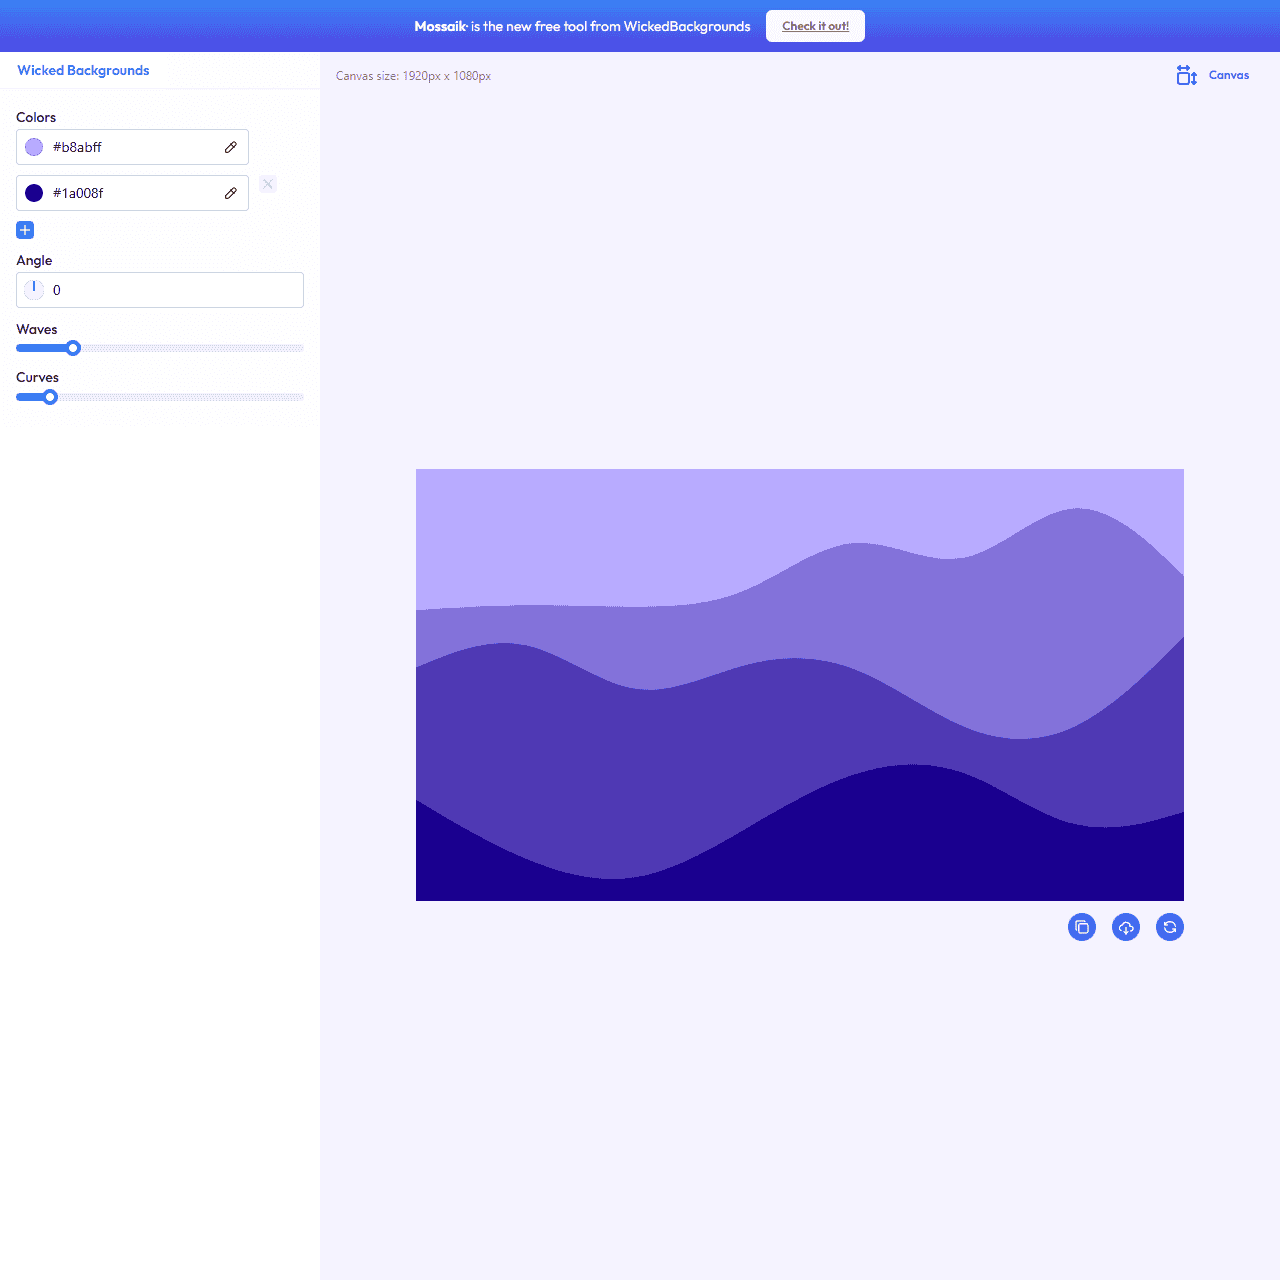The height and width of the screenshot is (1280, 1280).
Task: Click the Canvas label in the toolbar
Action: [1229, 75]
